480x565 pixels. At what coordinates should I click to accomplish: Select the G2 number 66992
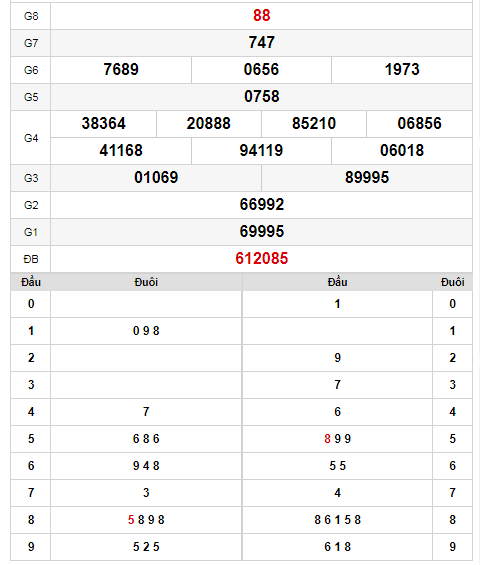pyautogui.click(x=262, y=205)
